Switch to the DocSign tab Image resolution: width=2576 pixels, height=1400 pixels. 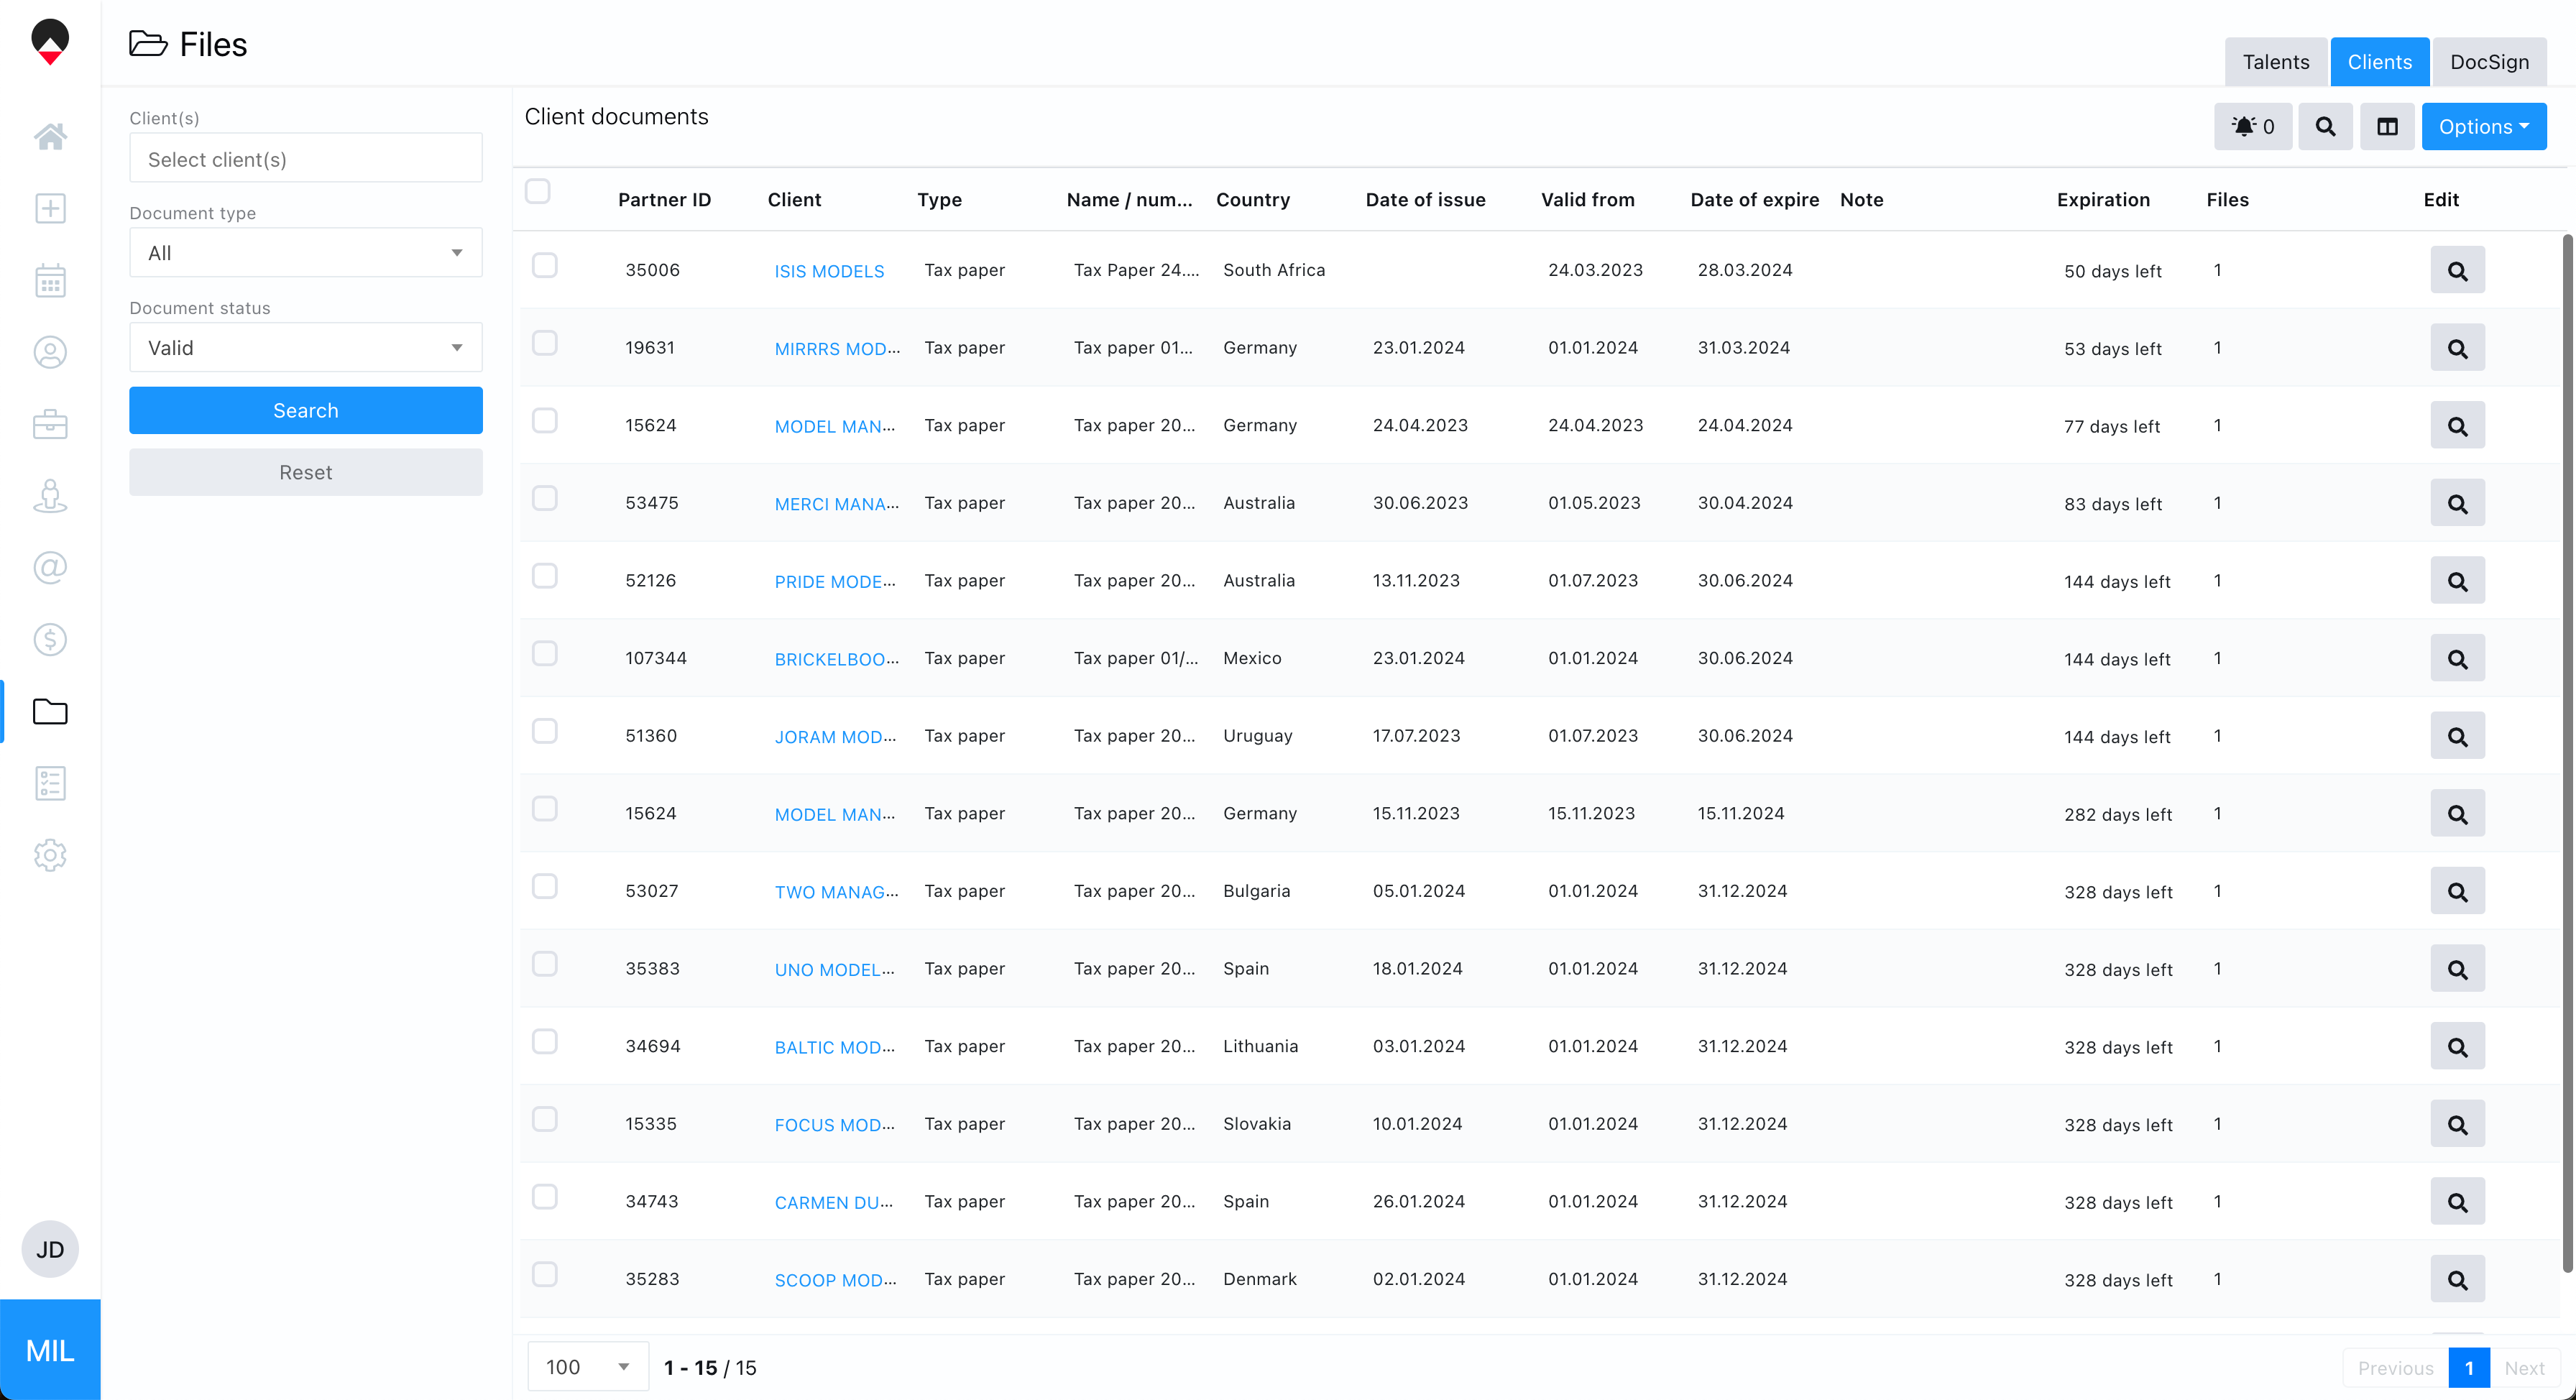point(2490,62)
